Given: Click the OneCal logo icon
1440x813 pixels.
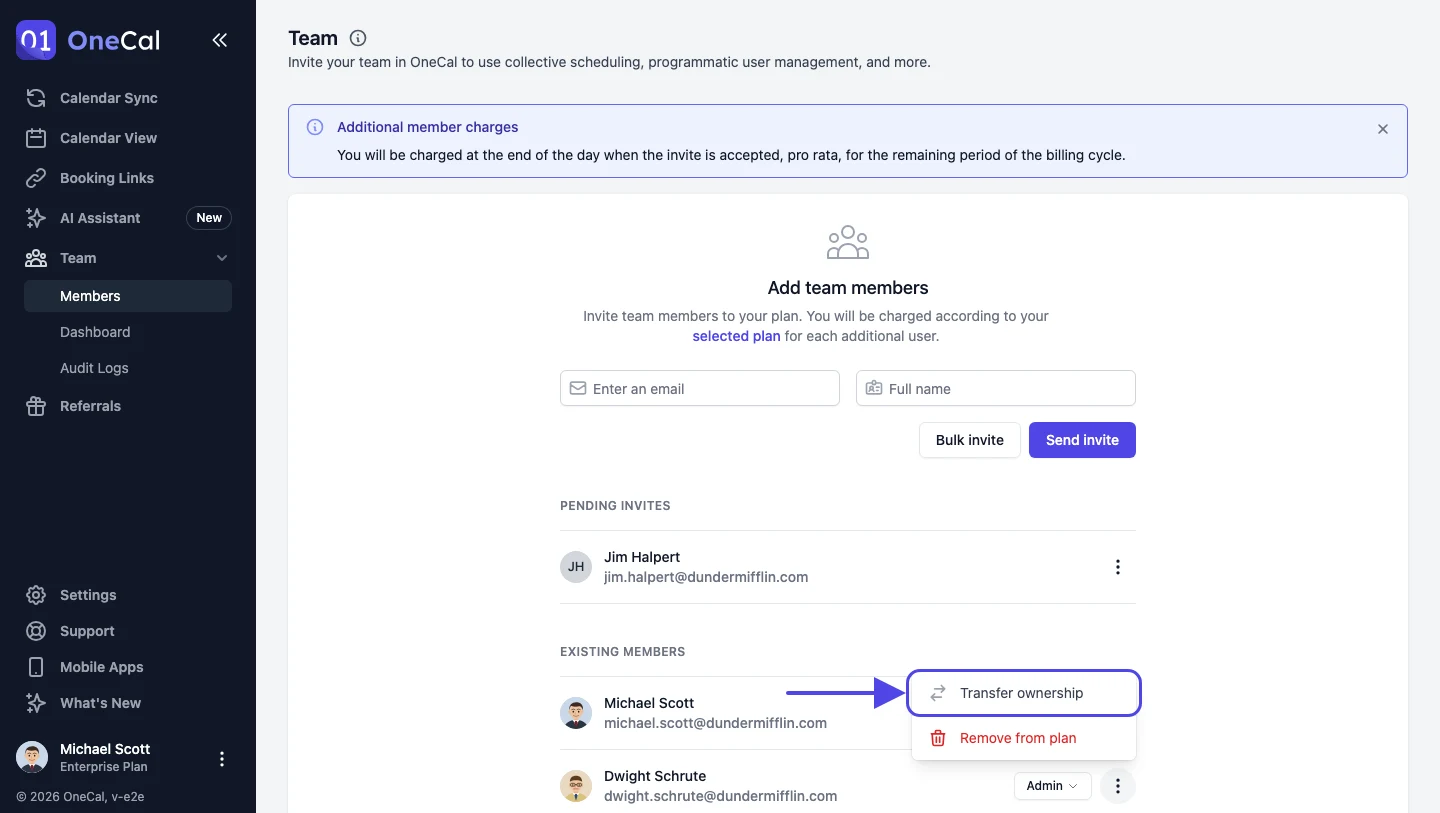Looking at the screenshot, I should click(36, 40).
